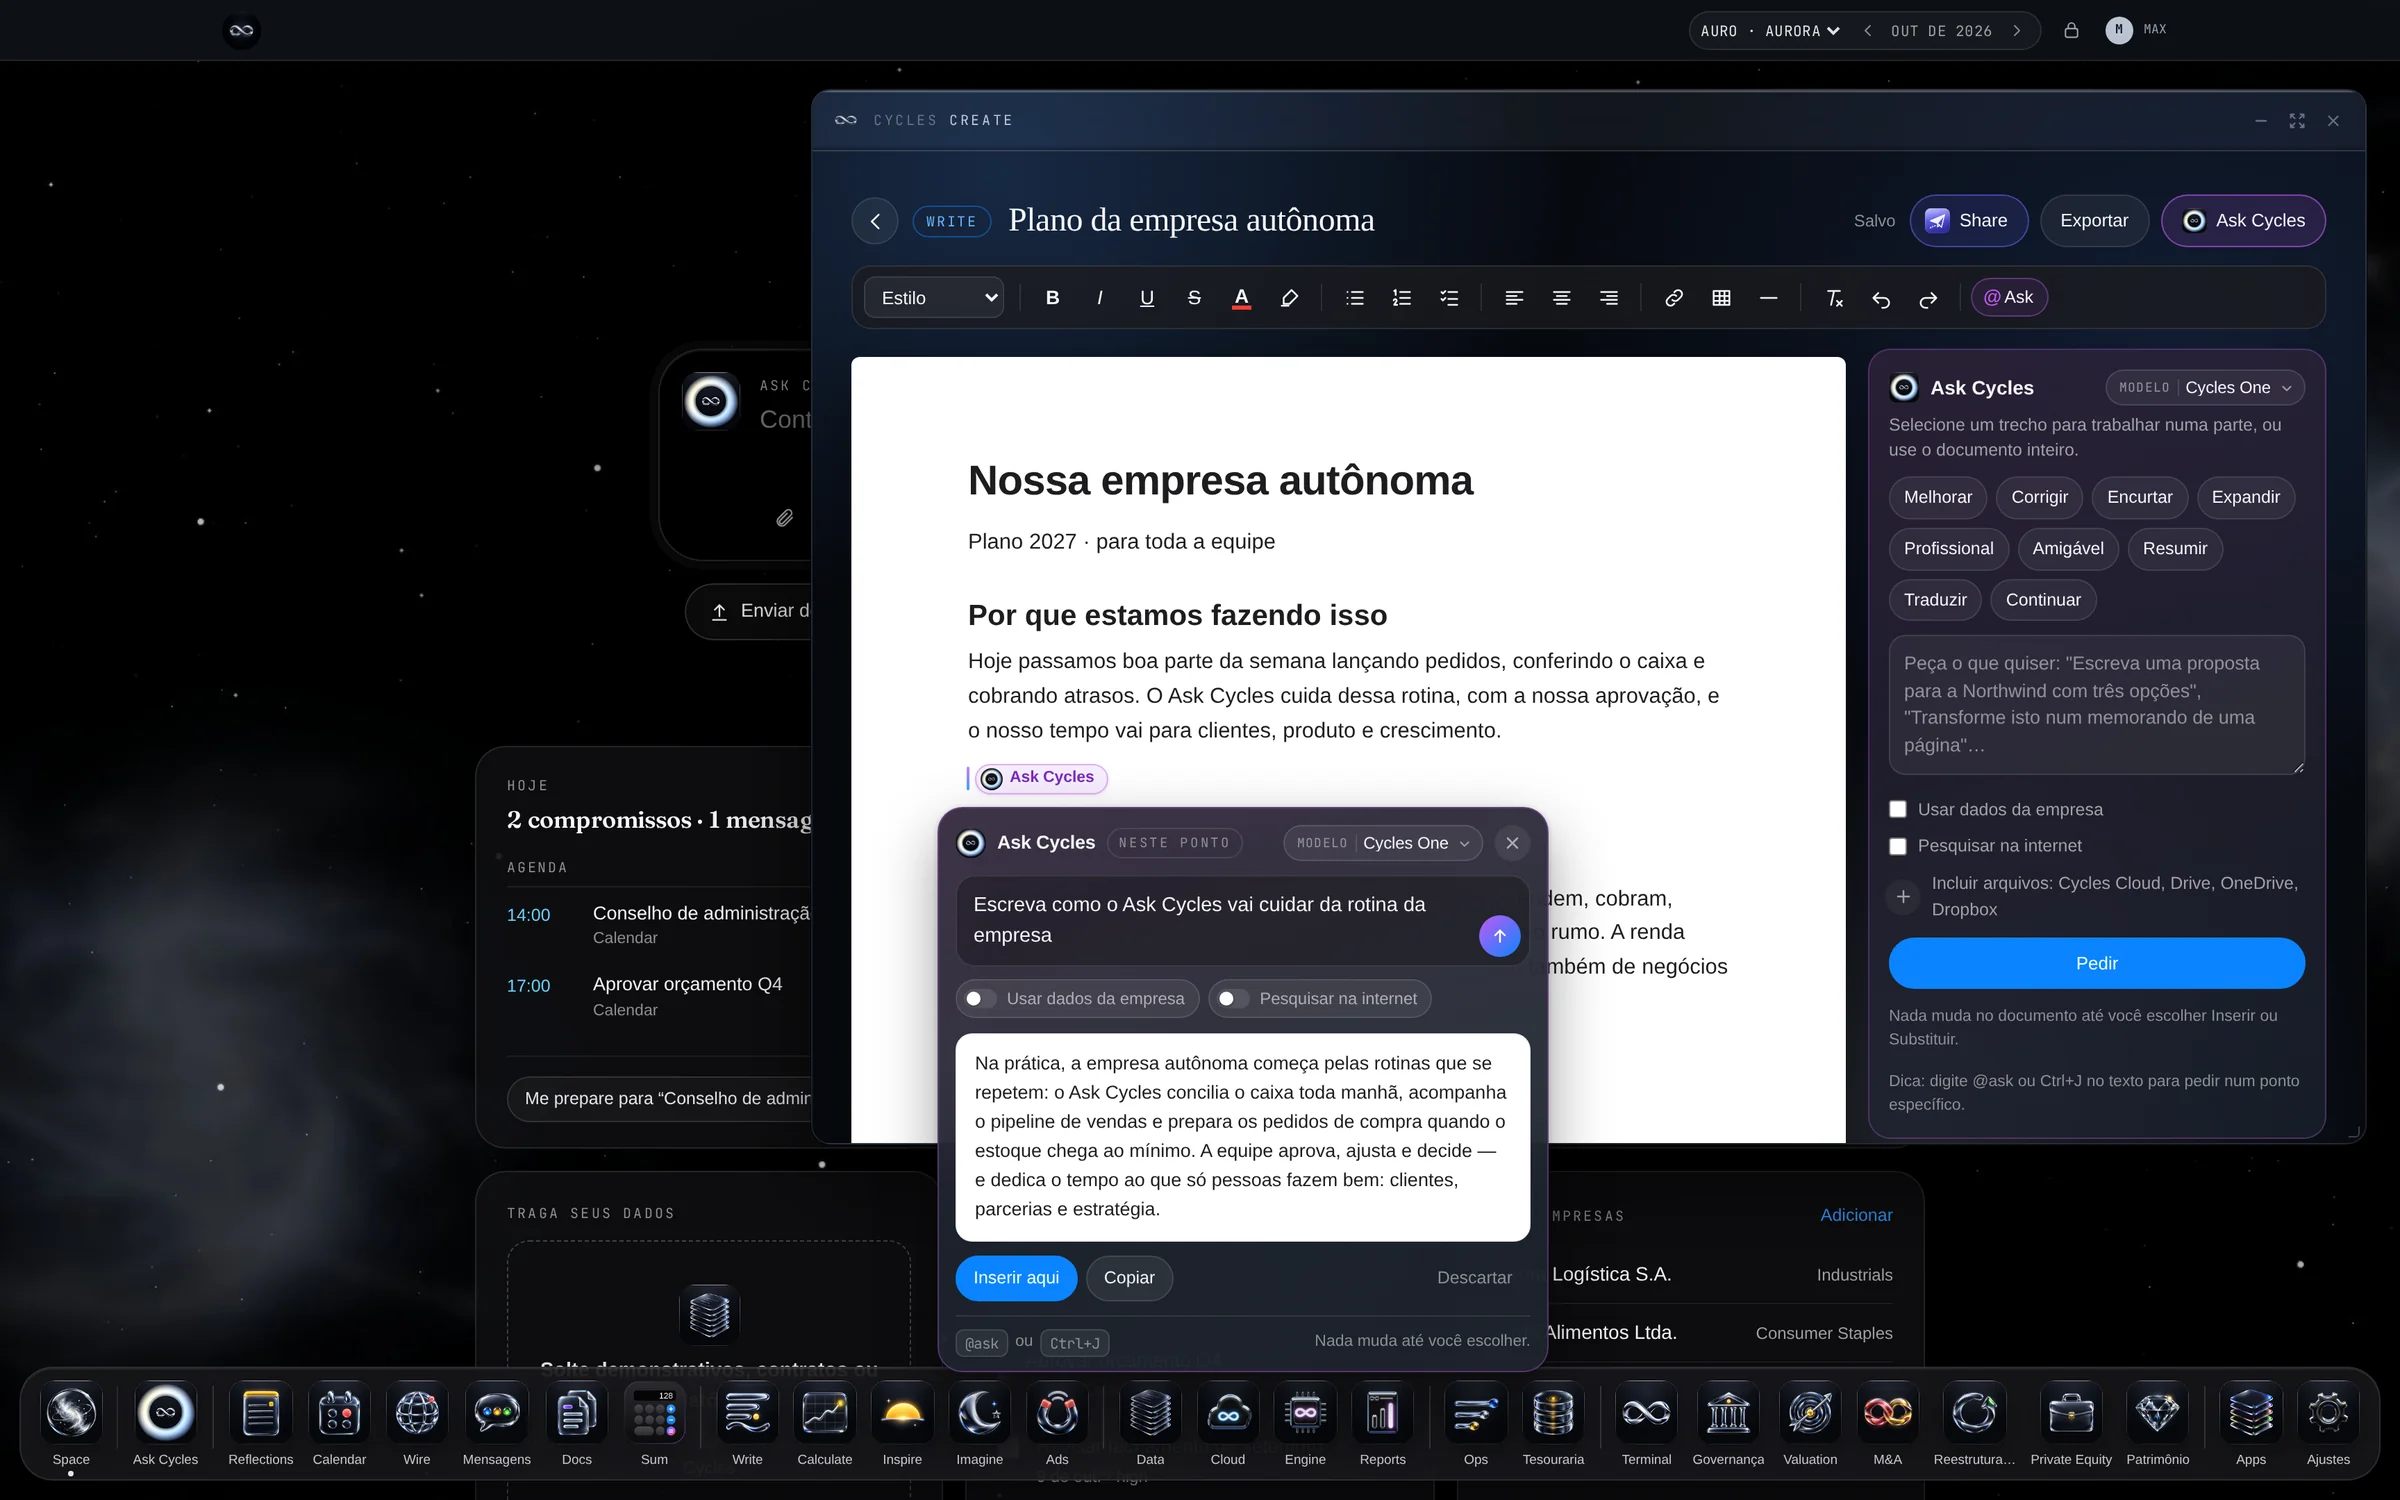Apply italic formatting

pyautogui.click(x=1099, y=298)
